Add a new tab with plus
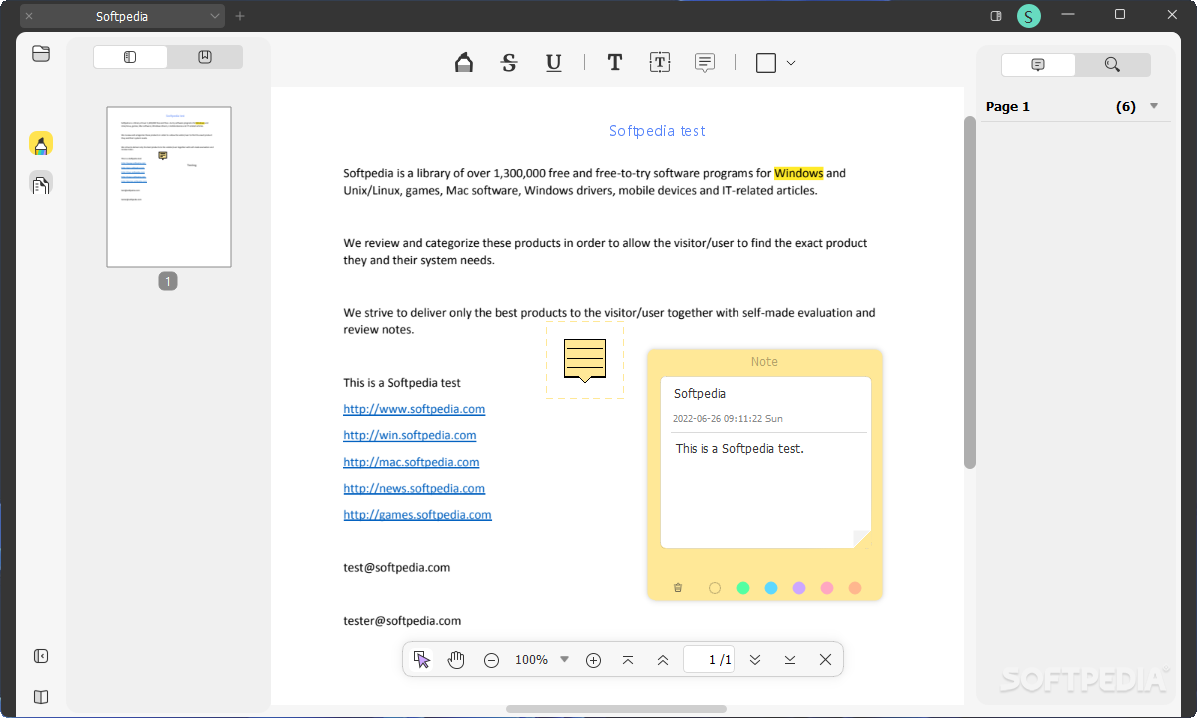Image resolution: width=1197 pixels, height=718 pixels. [x=240, y=16]
